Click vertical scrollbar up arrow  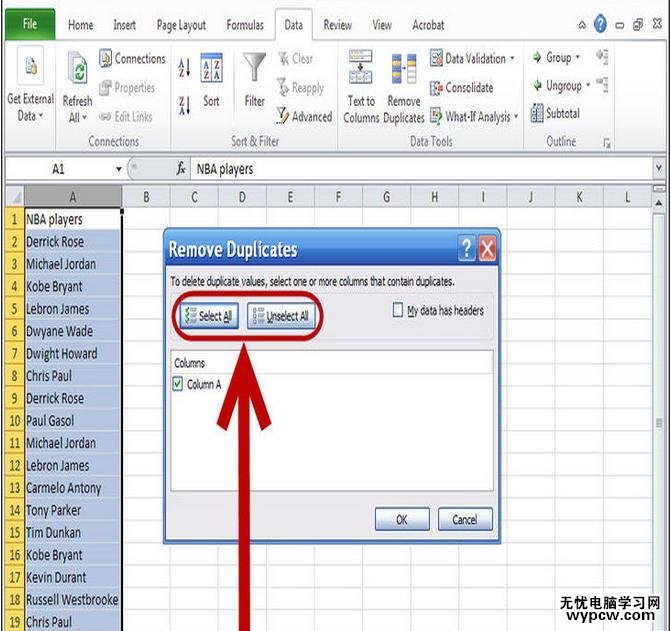tap(659, 202)
